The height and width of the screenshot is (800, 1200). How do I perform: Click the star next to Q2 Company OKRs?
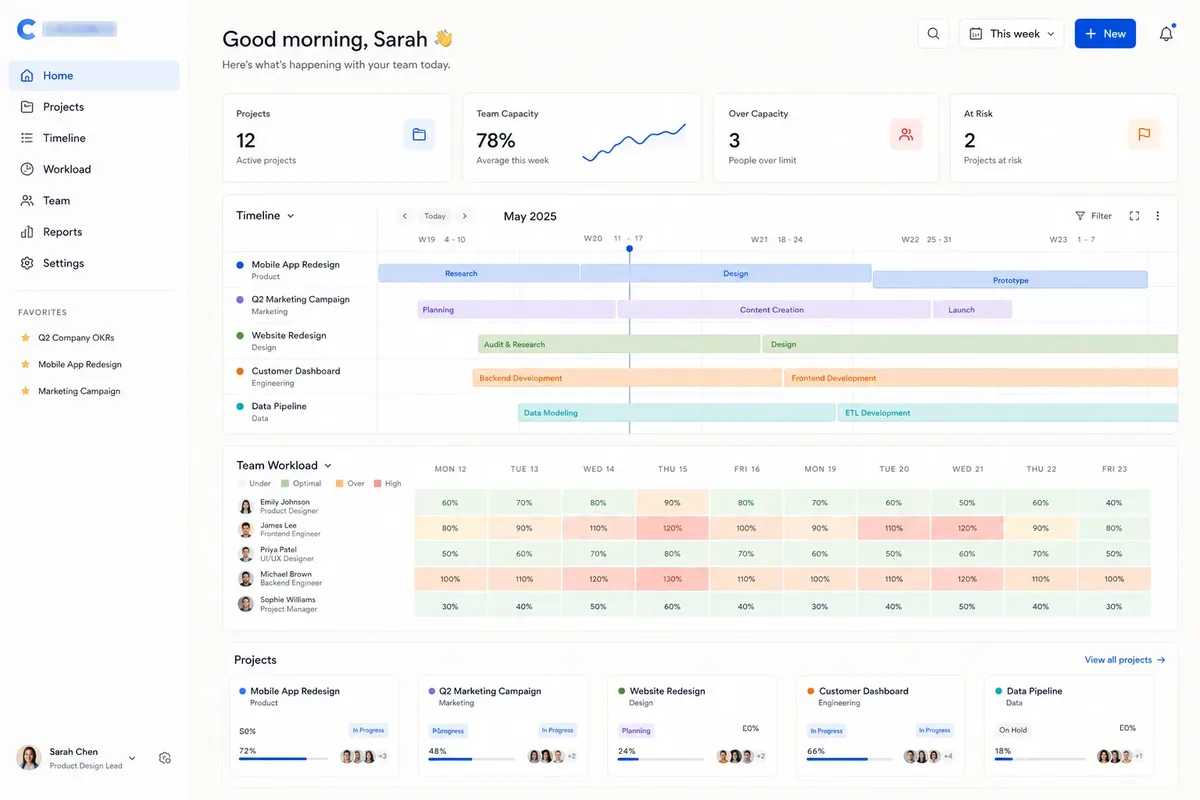click(x=26, y=338)
